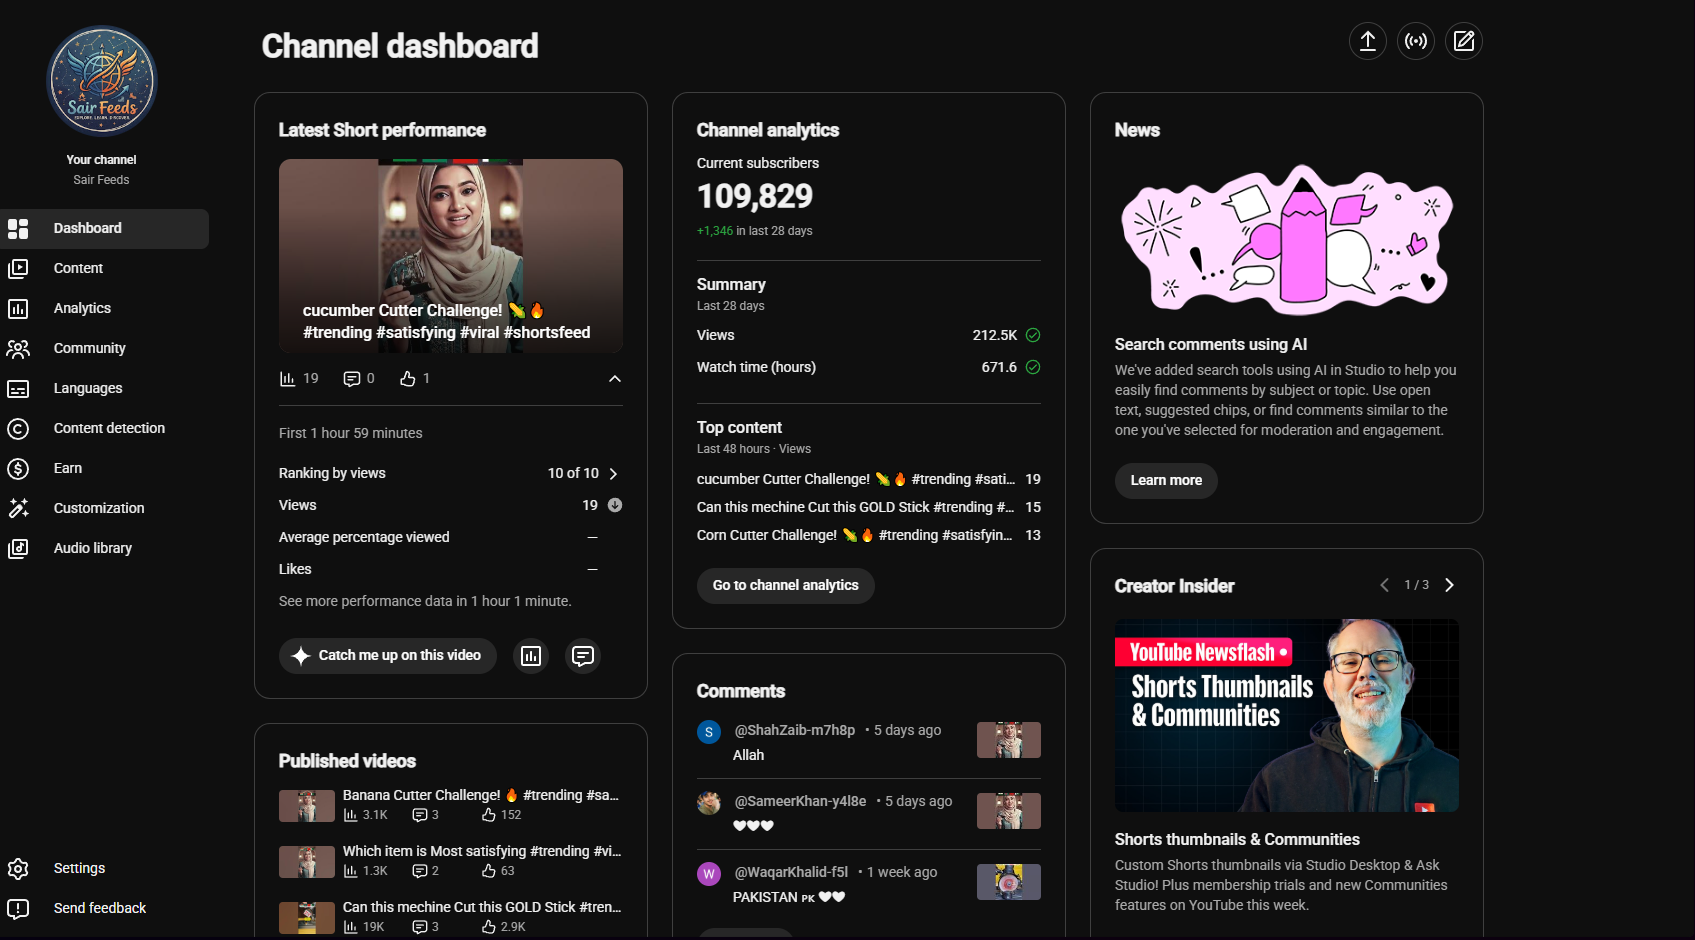Click the green check icon beside Views 212.5K
Image resolution: width=1695 pixels, height=940 pixels.
point(1033,335)
